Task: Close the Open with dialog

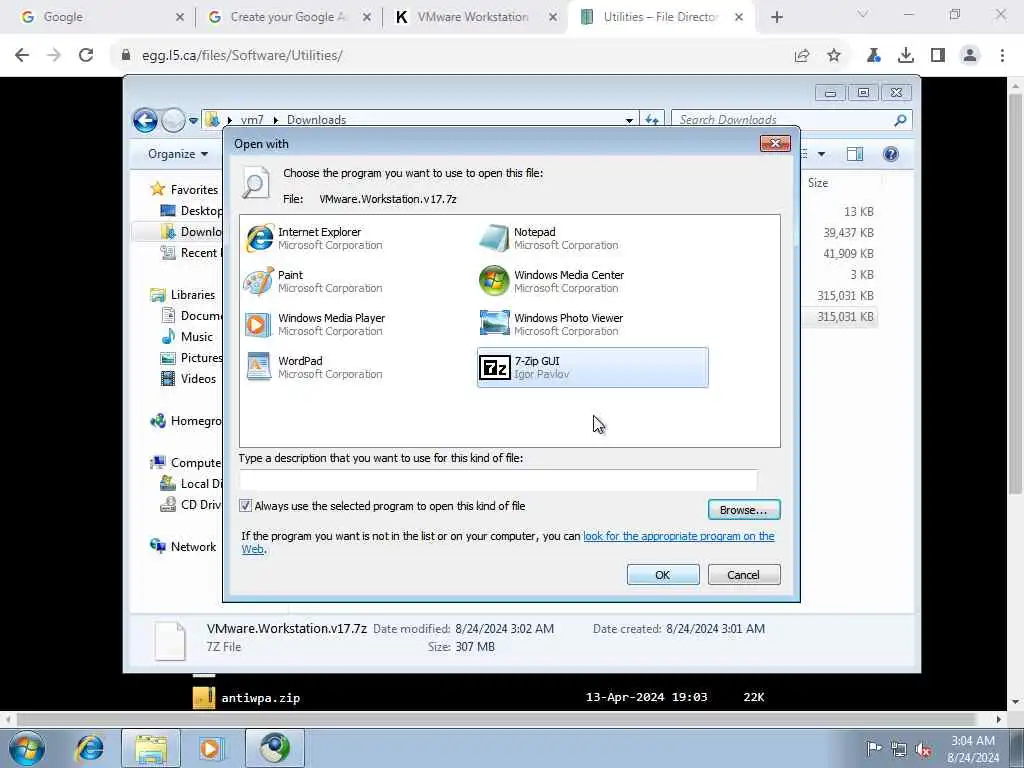Action: (x=775, y=144)
